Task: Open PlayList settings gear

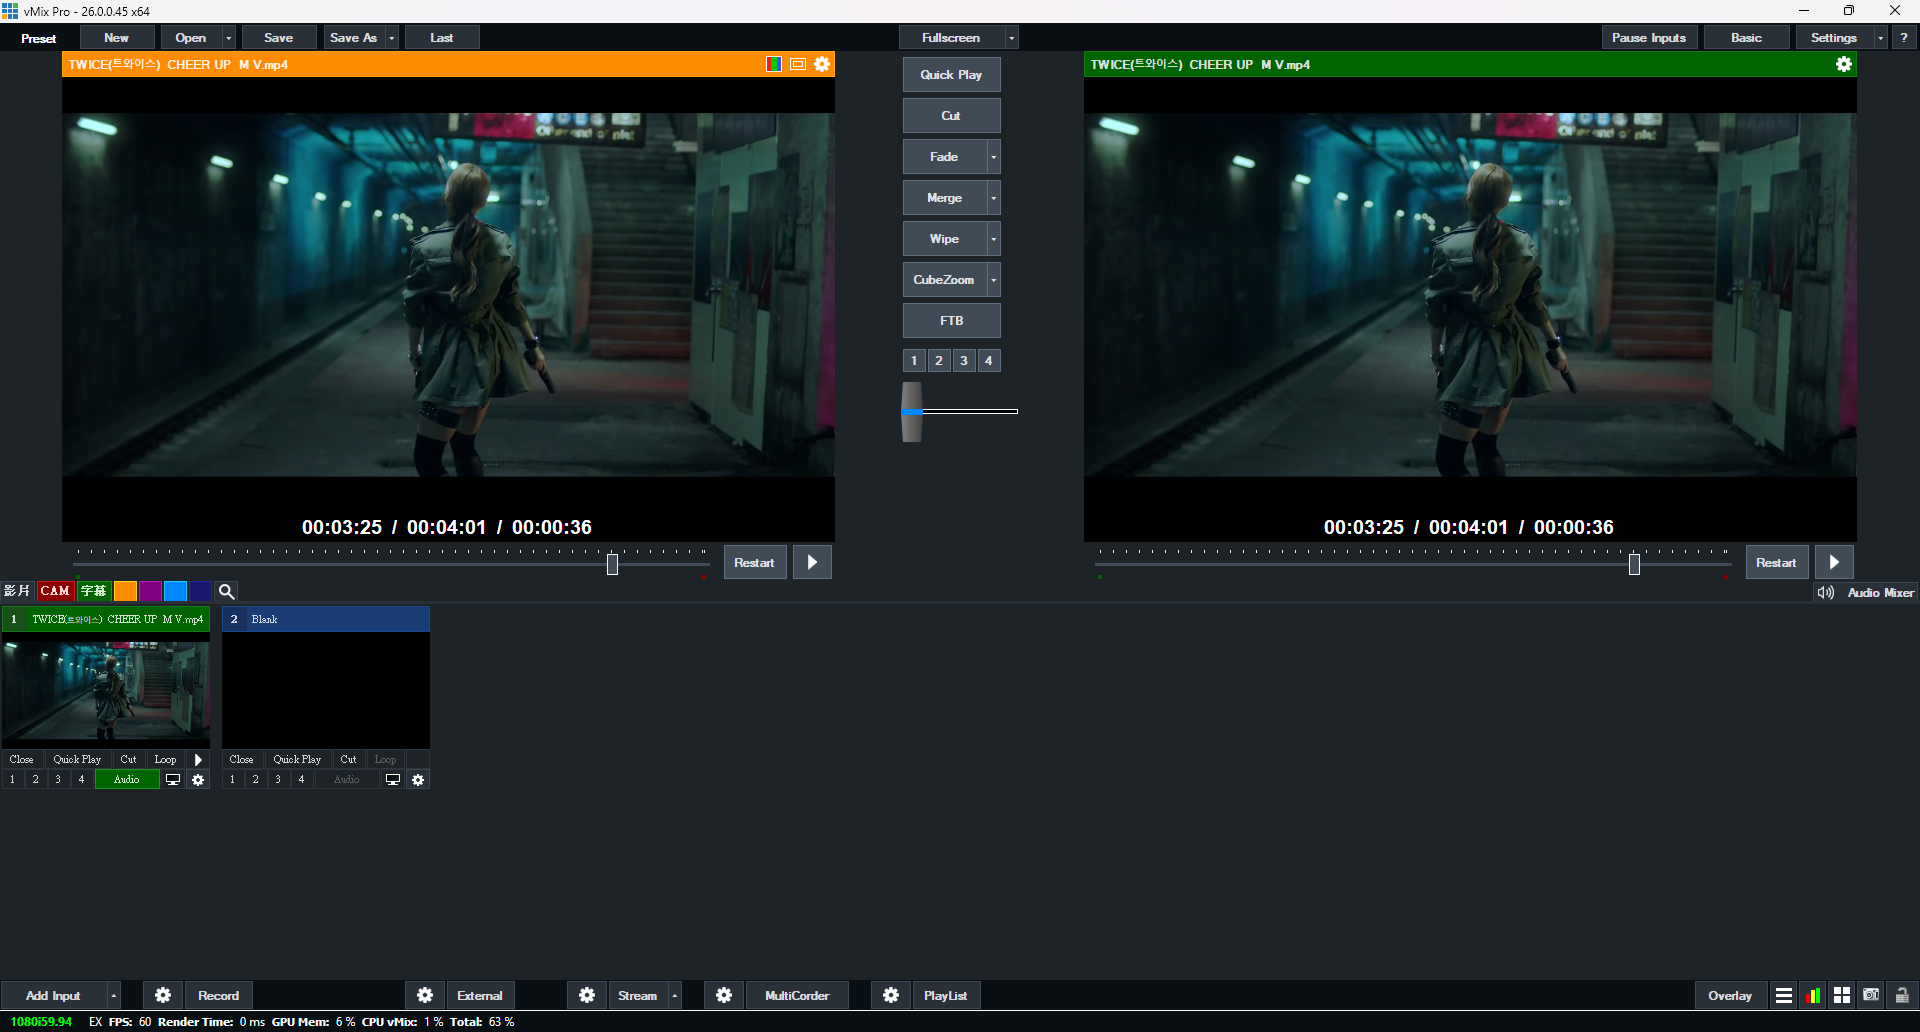Action: point(891,995)
